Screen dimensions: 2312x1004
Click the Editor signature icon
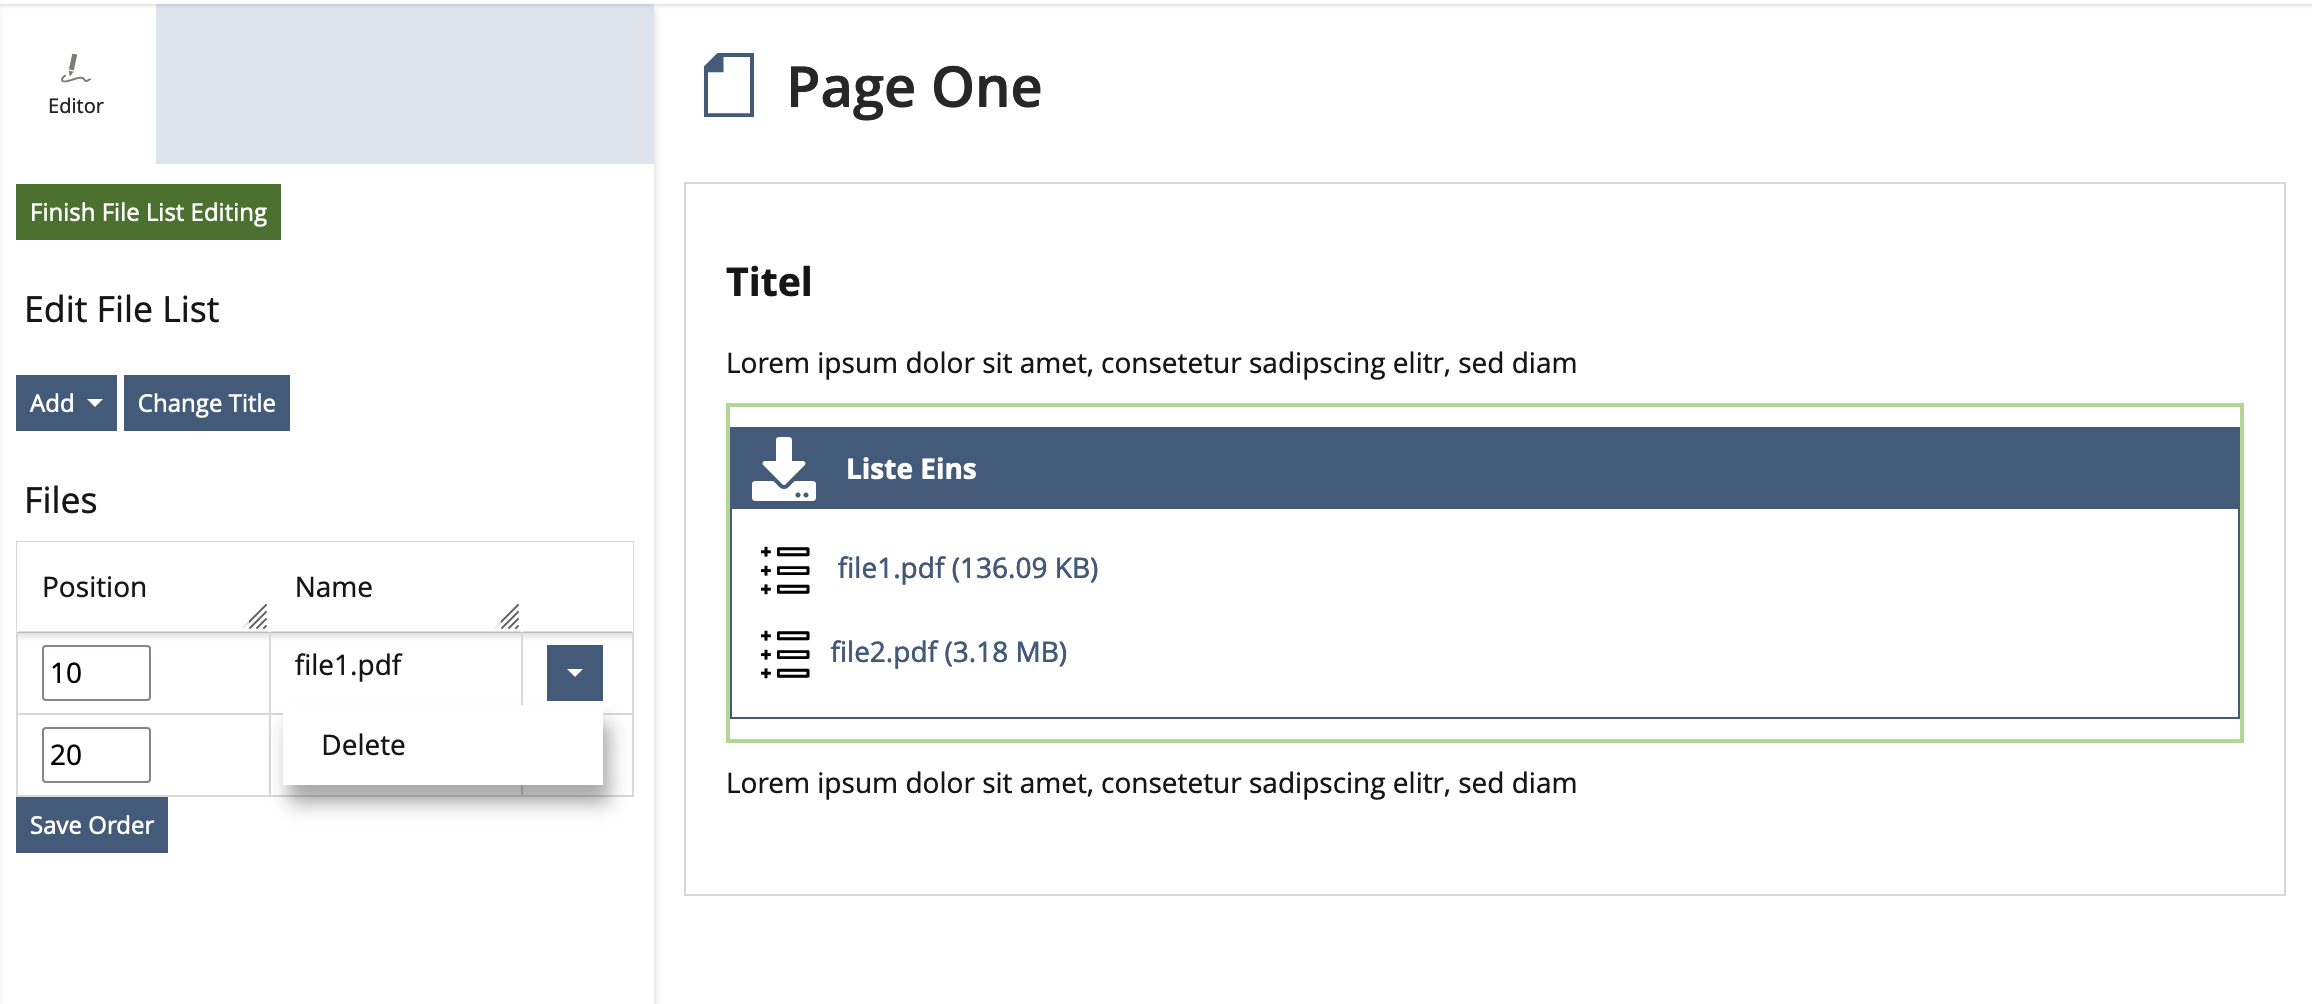coord(75,69)
